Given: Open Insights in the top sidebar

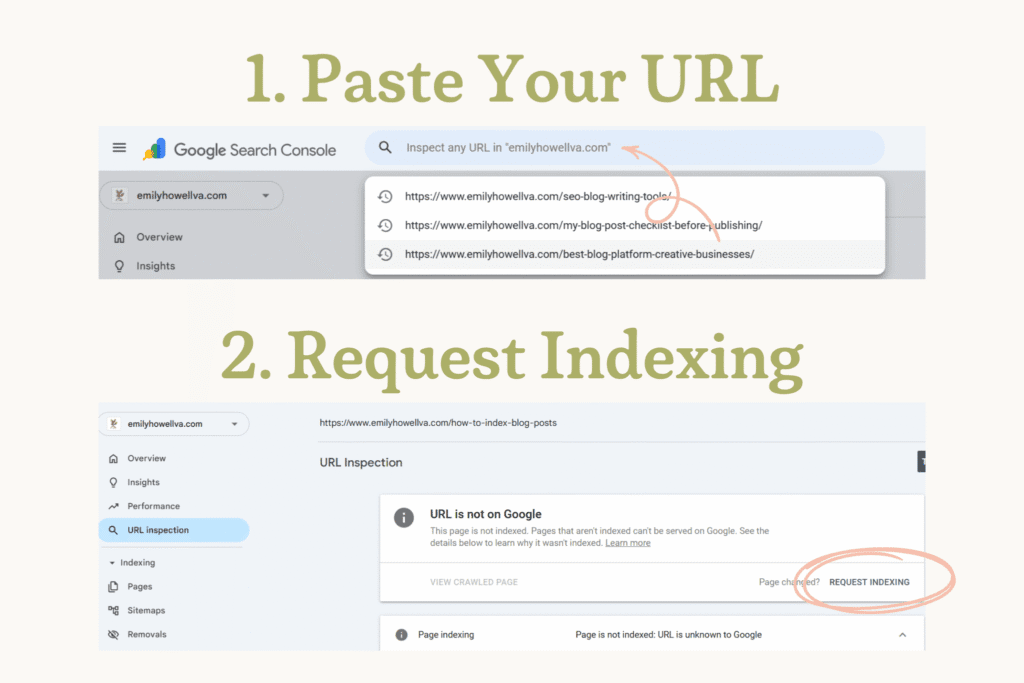Looking at the screenshot, I should coord(155,266).
